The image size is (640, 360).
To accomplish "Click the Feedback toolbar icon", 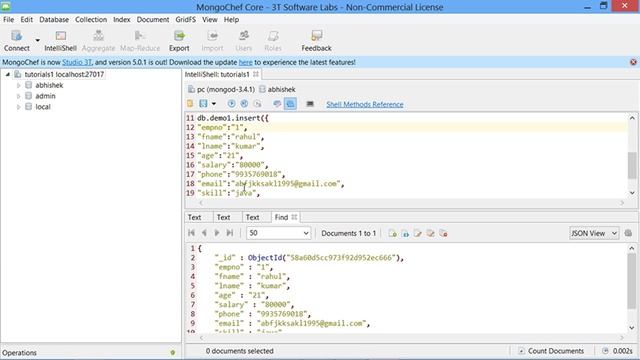I will [316, 41].
